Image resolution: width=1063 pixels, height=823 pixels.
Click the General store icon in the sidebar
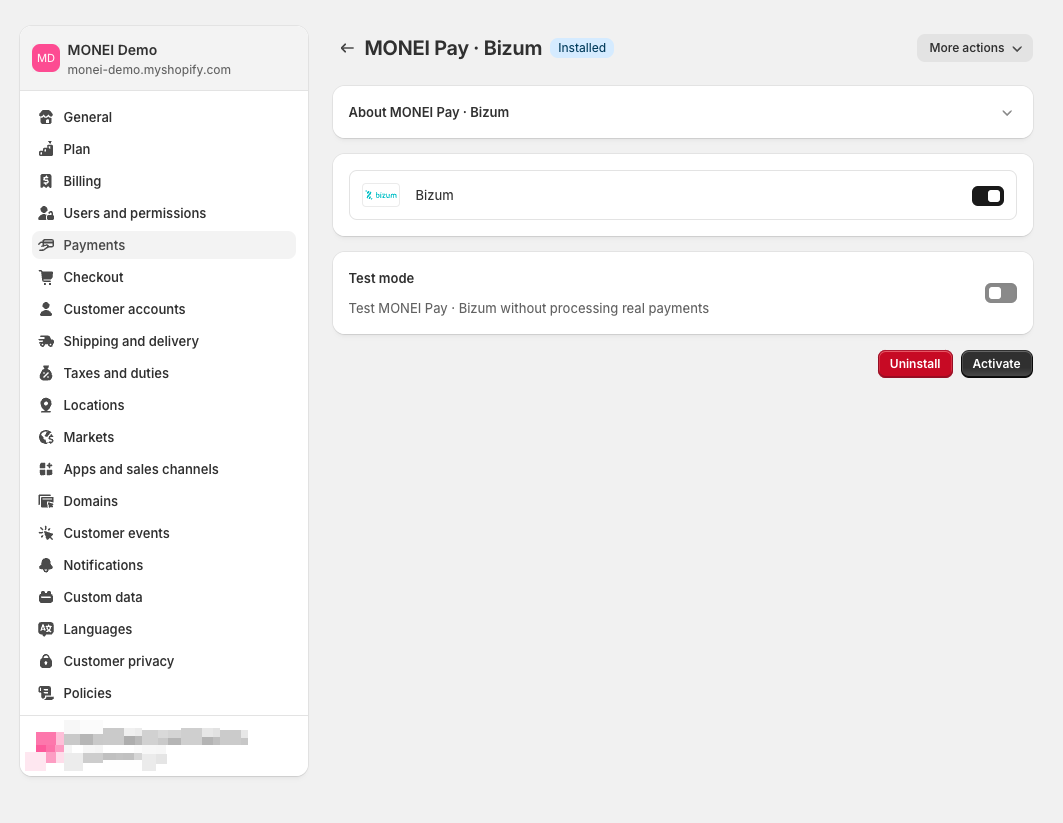(46, 117)
